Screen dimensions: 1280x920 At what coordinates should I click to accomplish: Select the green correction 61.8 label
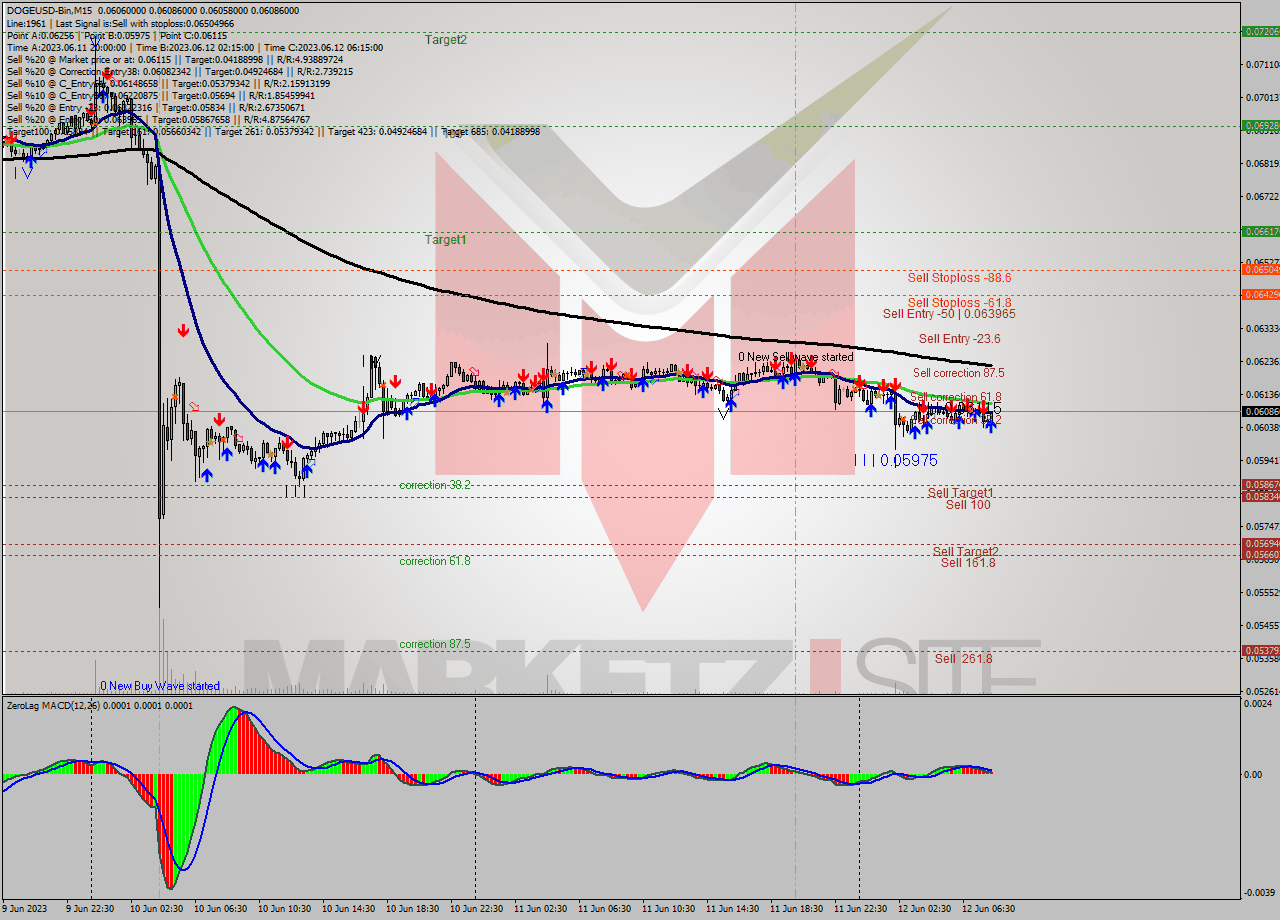[x=435, y=561]
